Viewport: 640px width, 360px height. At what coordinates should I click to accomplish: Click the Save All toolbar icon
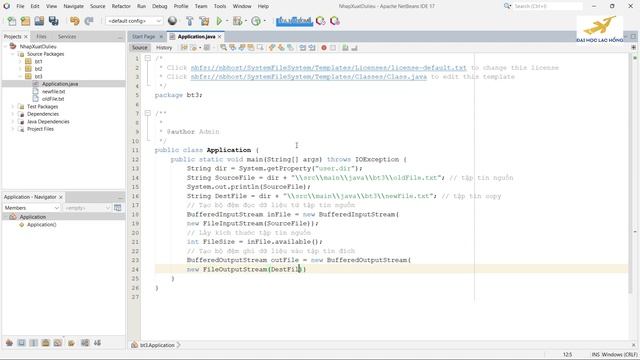click(53, 21)
